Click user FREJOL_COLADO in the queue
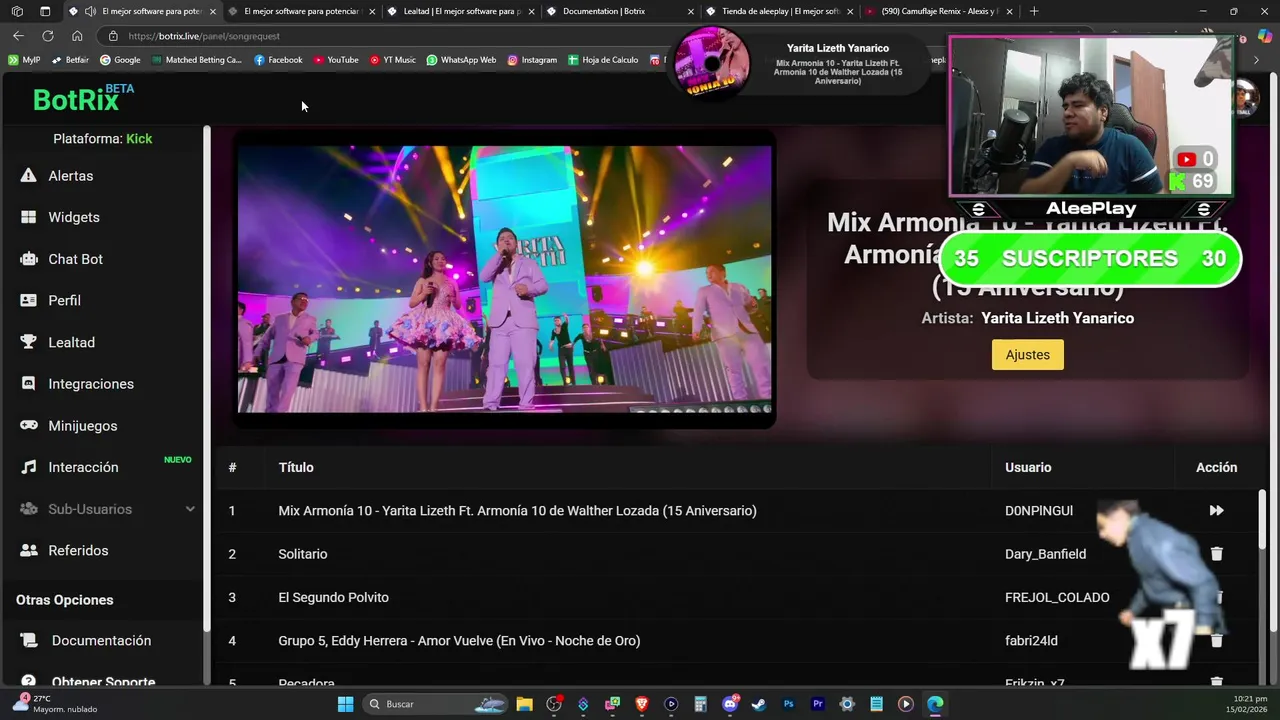 (1057, 597)
